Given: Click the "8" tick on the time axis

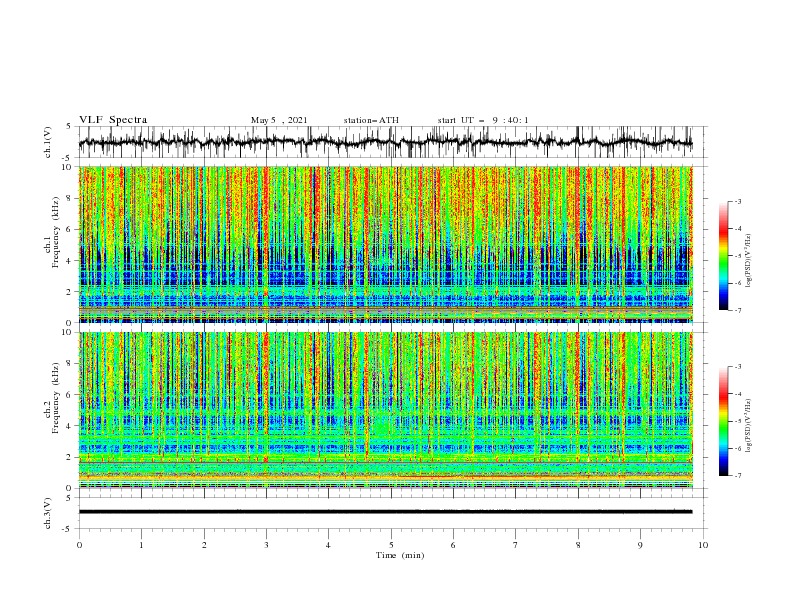Looking at the screenshot, I should click(x=578, y=545).
